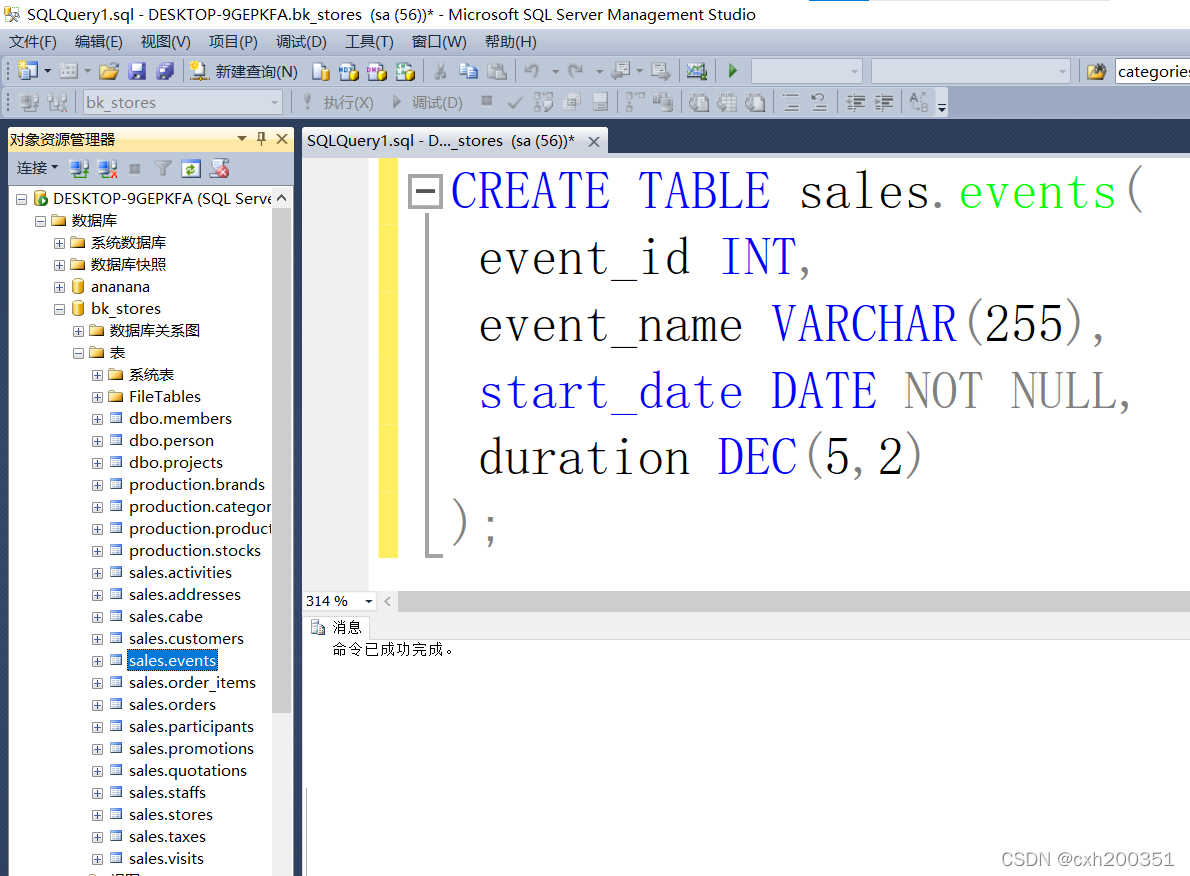
Task: Click the editor horizontal scrollbar
Action: tap(793, 601)
